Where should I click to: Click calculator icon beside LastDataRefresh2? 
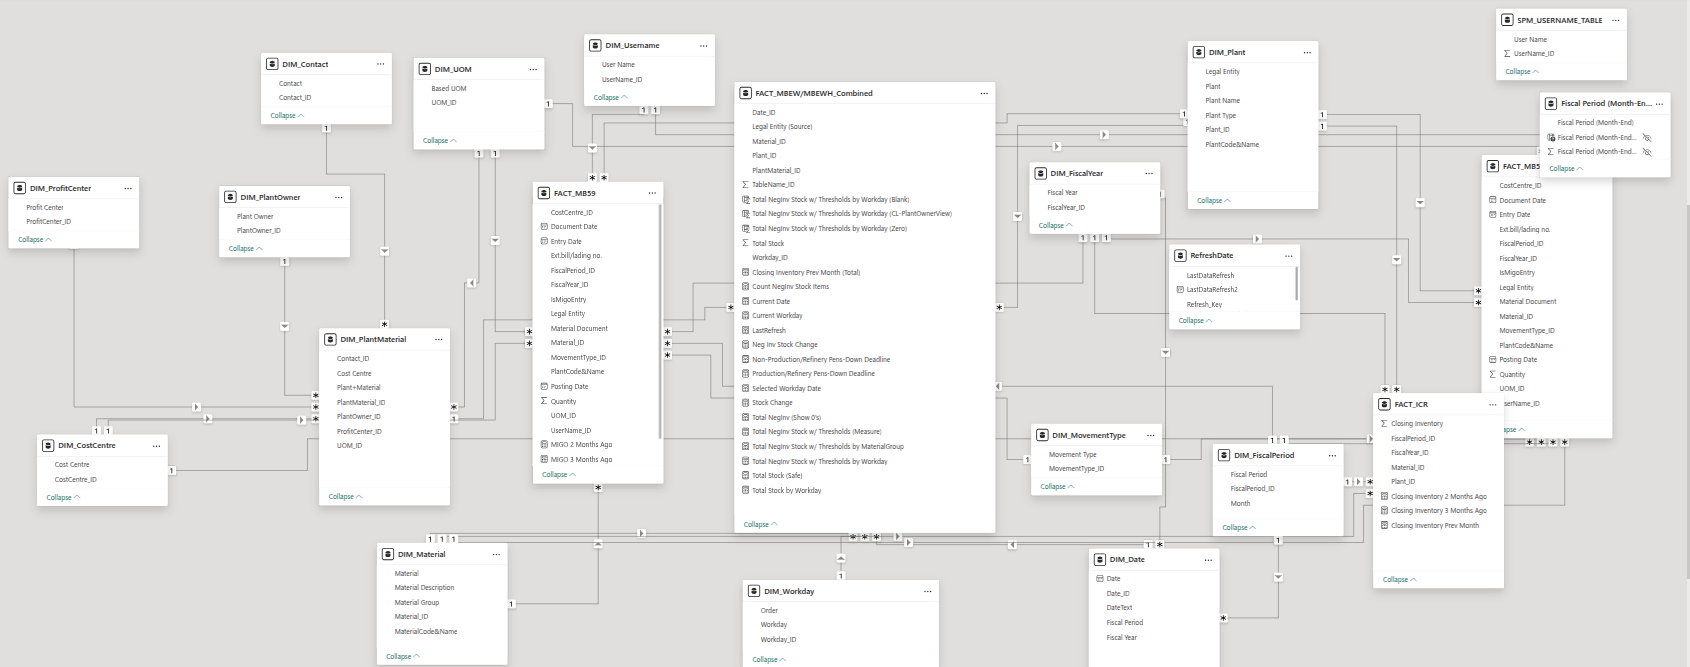pos(1180,290)
